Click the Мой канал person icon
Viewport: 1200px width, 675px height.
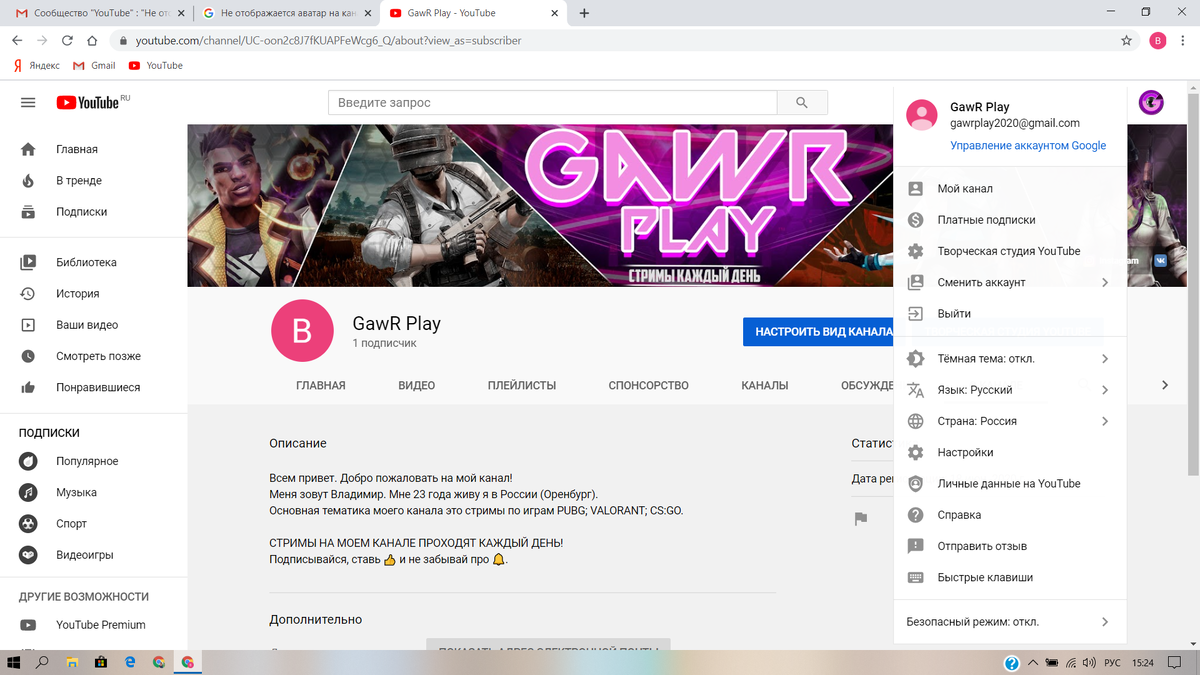coord(915,188)
